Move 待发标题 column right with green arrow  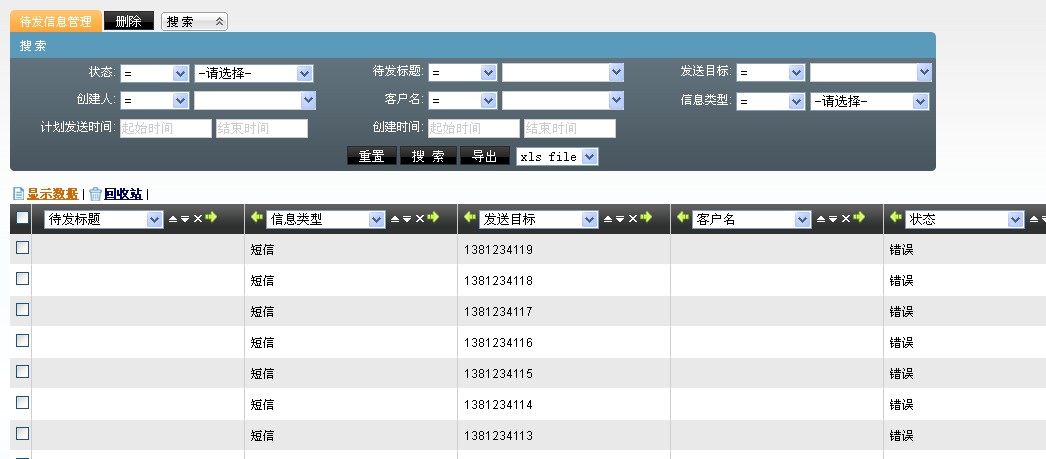click(211, 218)
